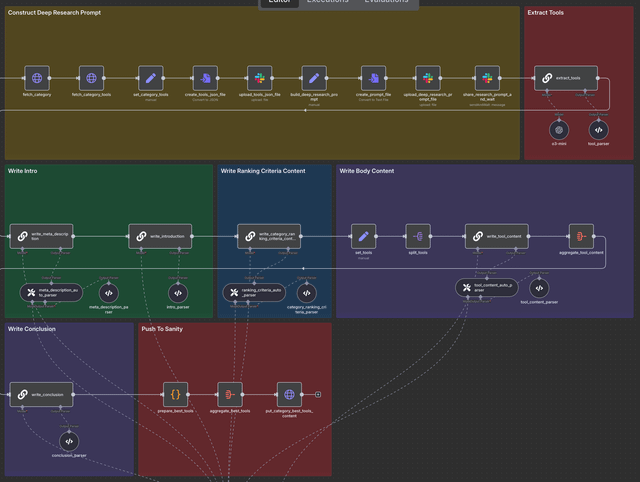Click the output connector of aggregate_tool_content
The height and width of the screenshot is (482, 640).
[594, 236]
